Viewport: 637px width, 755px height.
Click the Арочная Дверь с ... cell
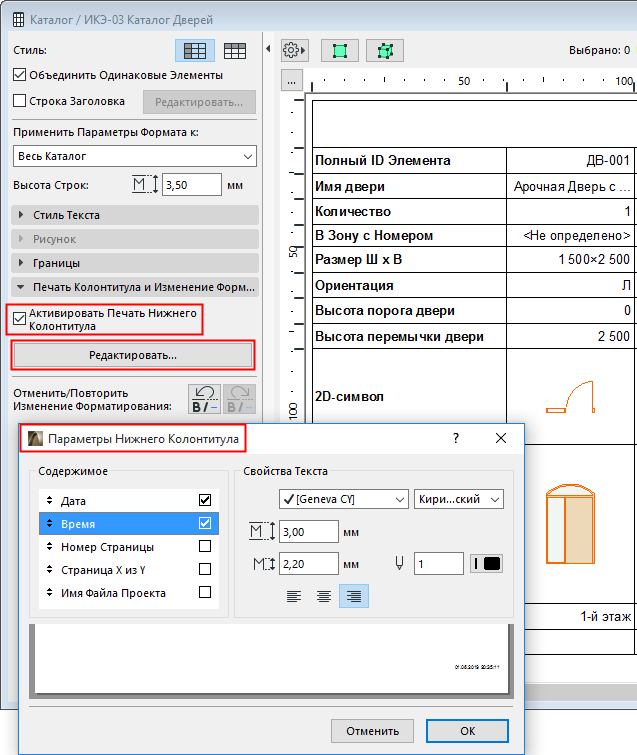(572, 186)
